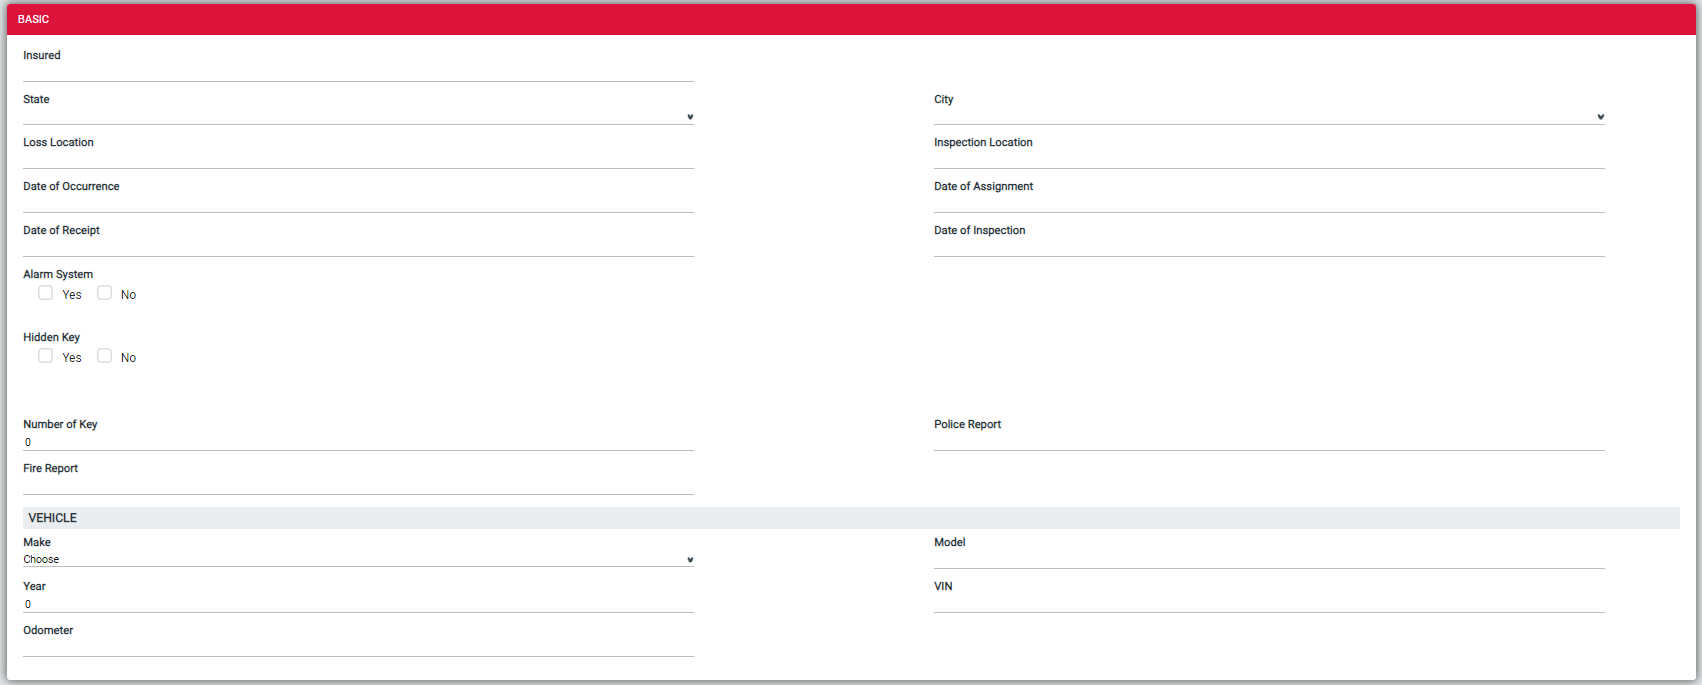
Task: Click the Model input field
Action: (x=1269, y=559)
